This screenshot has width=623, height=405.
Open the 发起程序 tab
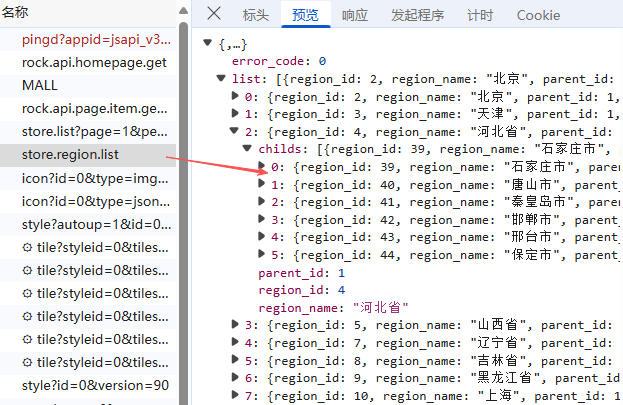click(x=418, y=15)
